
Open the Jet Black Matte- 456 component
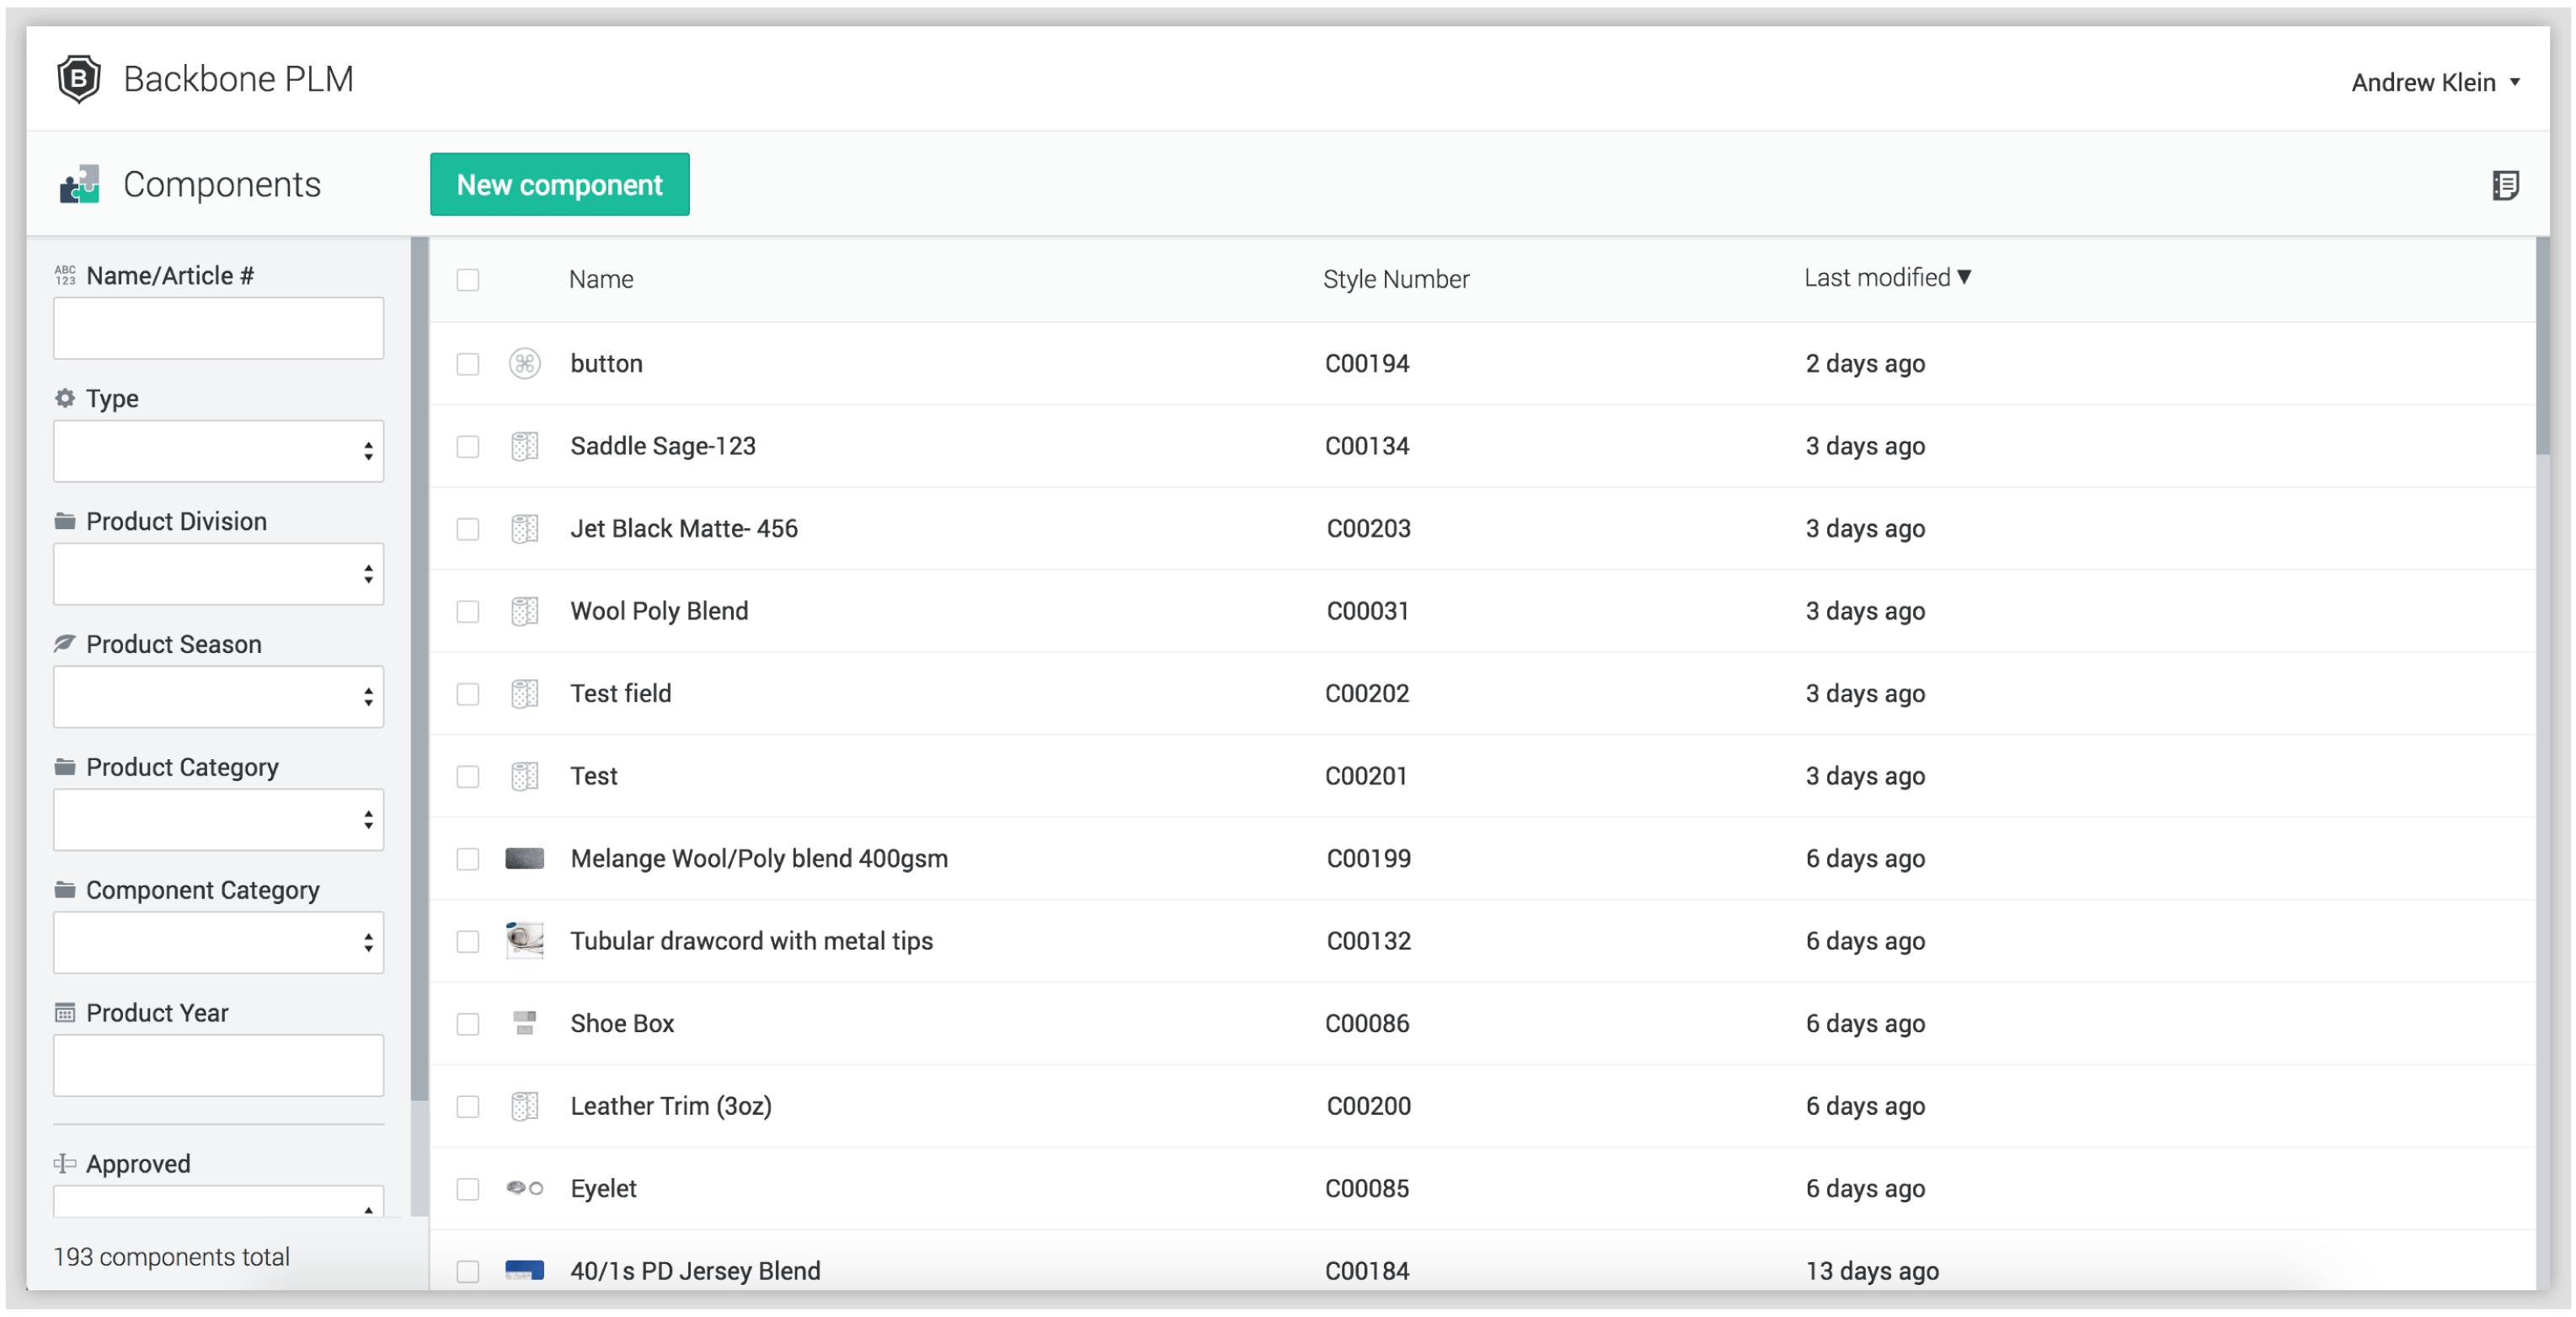pos(683,528)
